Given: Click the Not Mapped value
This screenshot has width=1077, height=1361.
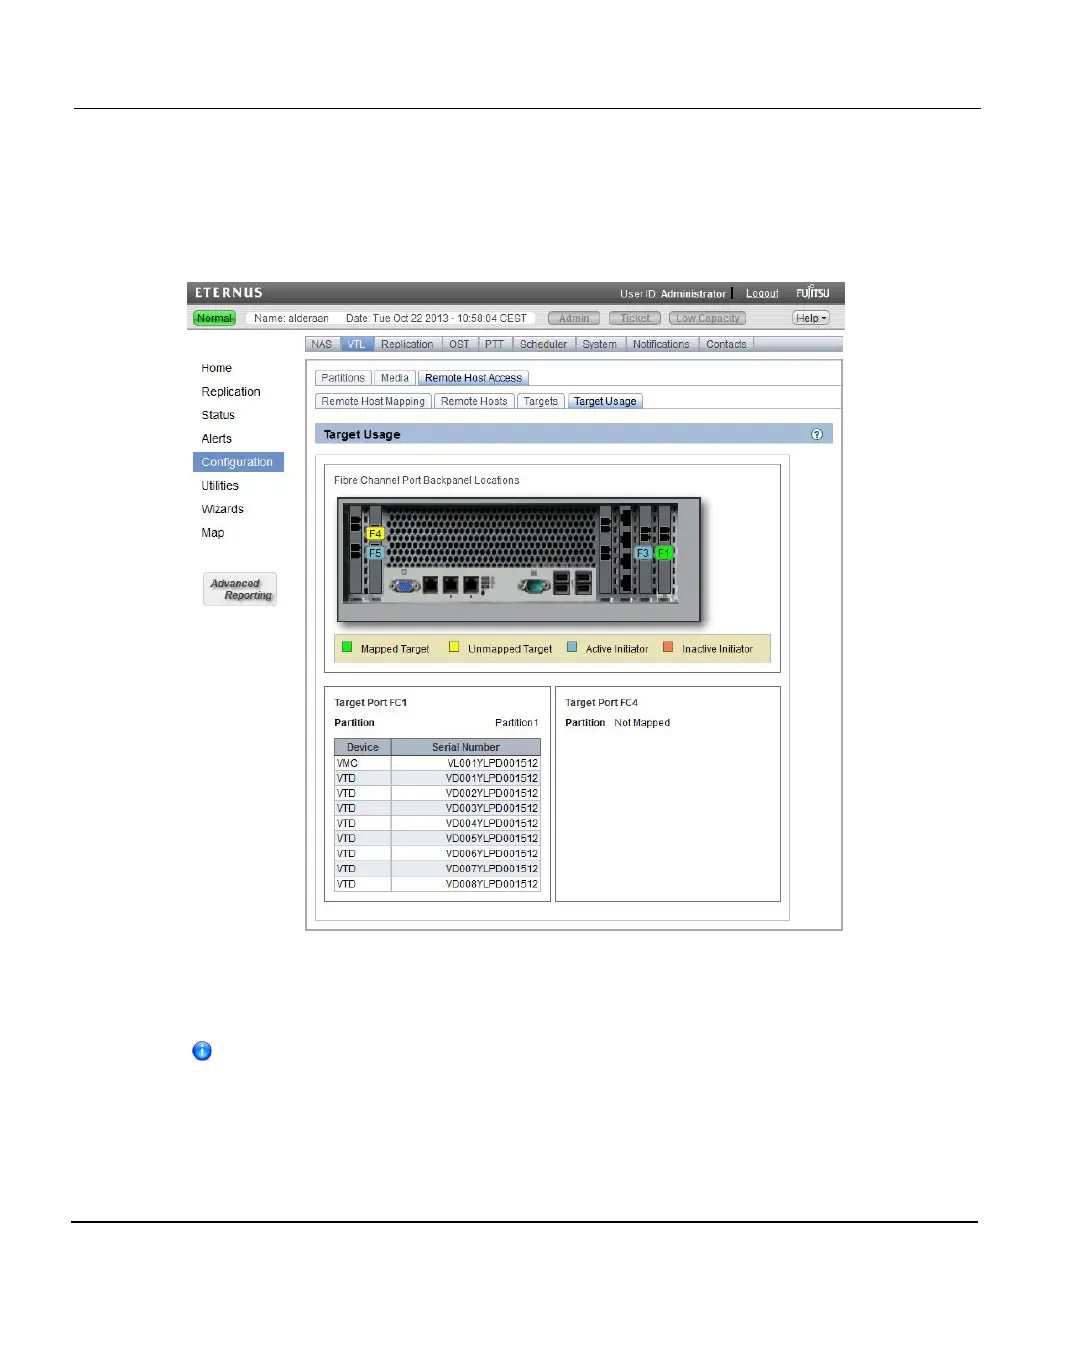Looking at the screenshot, I should [642, 723].
